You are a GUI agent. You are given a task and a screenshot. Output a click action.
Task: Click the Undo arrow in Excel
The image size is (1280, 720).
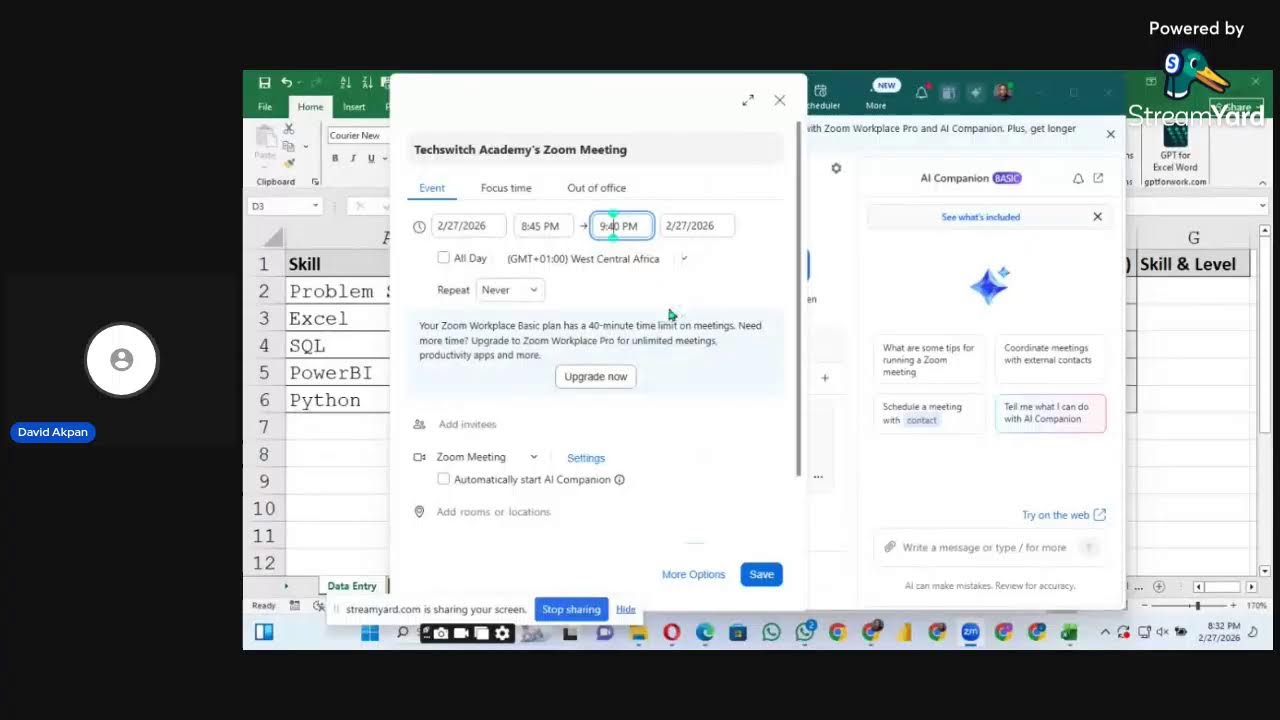[x=287, y=83]
